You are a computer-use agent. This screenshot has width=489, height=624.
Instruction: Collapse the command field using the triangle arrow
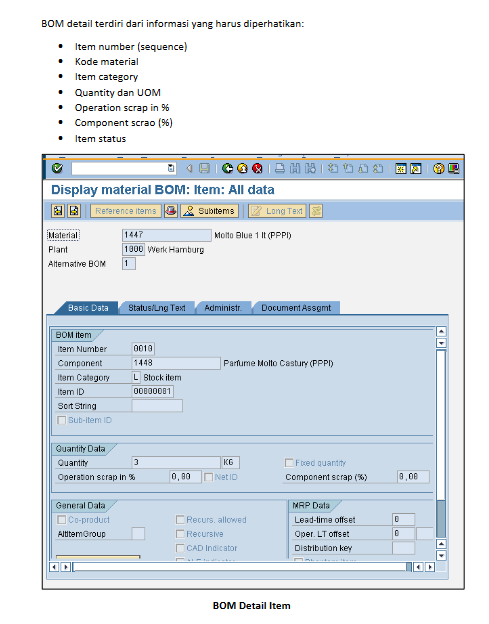pyautogui.click(x=189, y=168)
